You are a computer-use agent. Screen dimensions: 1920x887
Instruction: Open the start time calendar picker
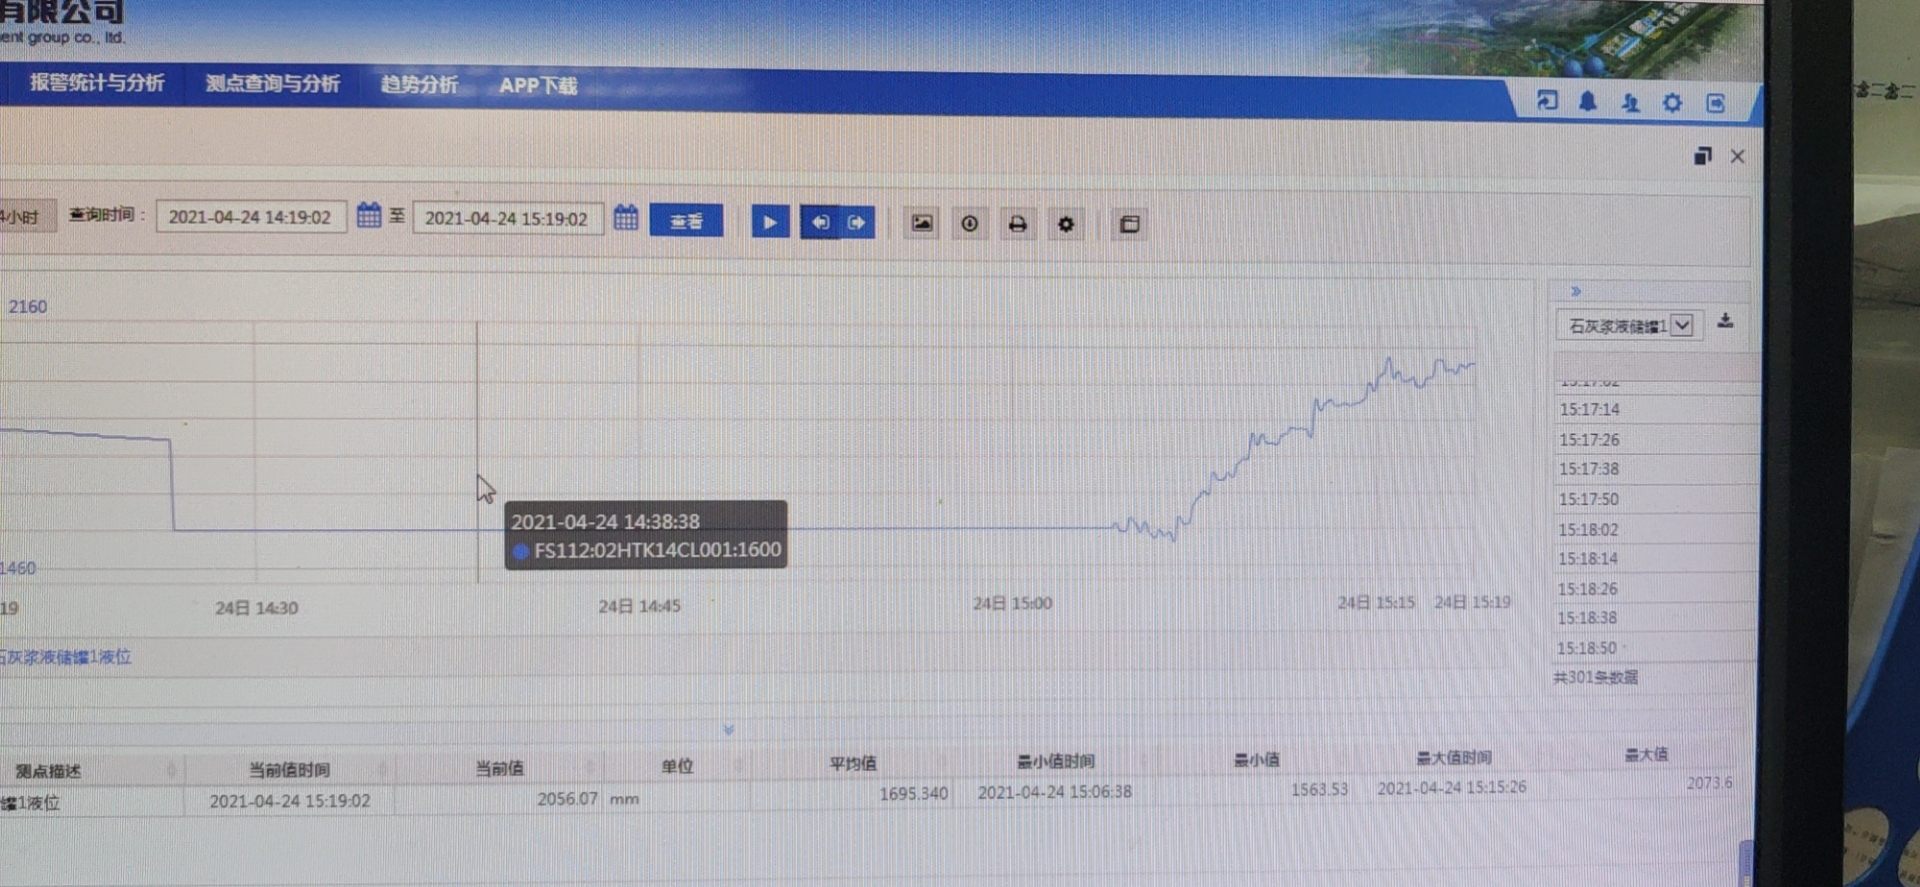(x=369, y=215)
